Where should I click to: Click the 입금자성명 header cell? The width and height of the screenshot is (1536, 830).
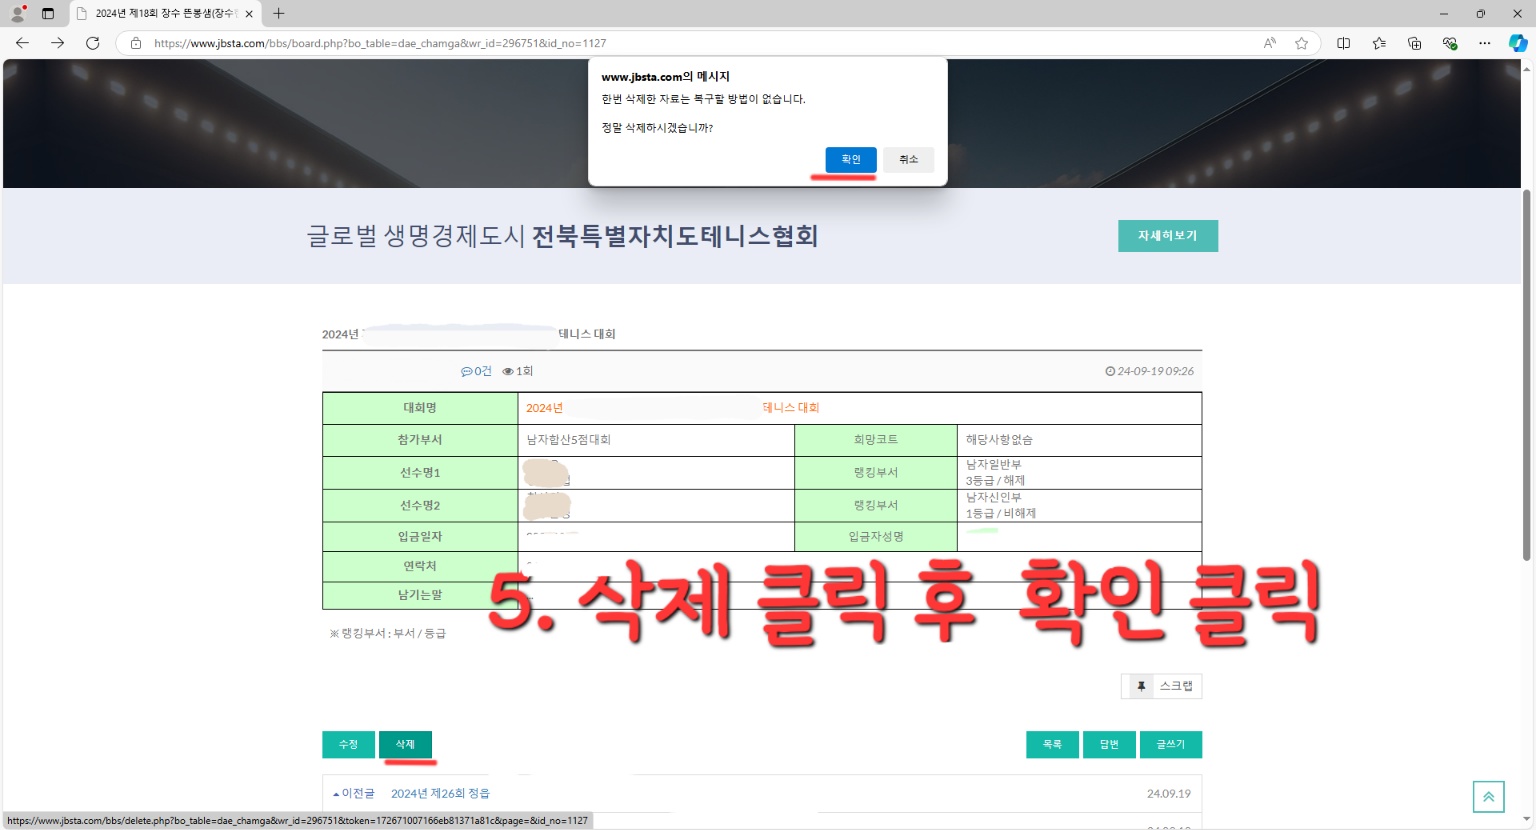[x=876, y=537]
